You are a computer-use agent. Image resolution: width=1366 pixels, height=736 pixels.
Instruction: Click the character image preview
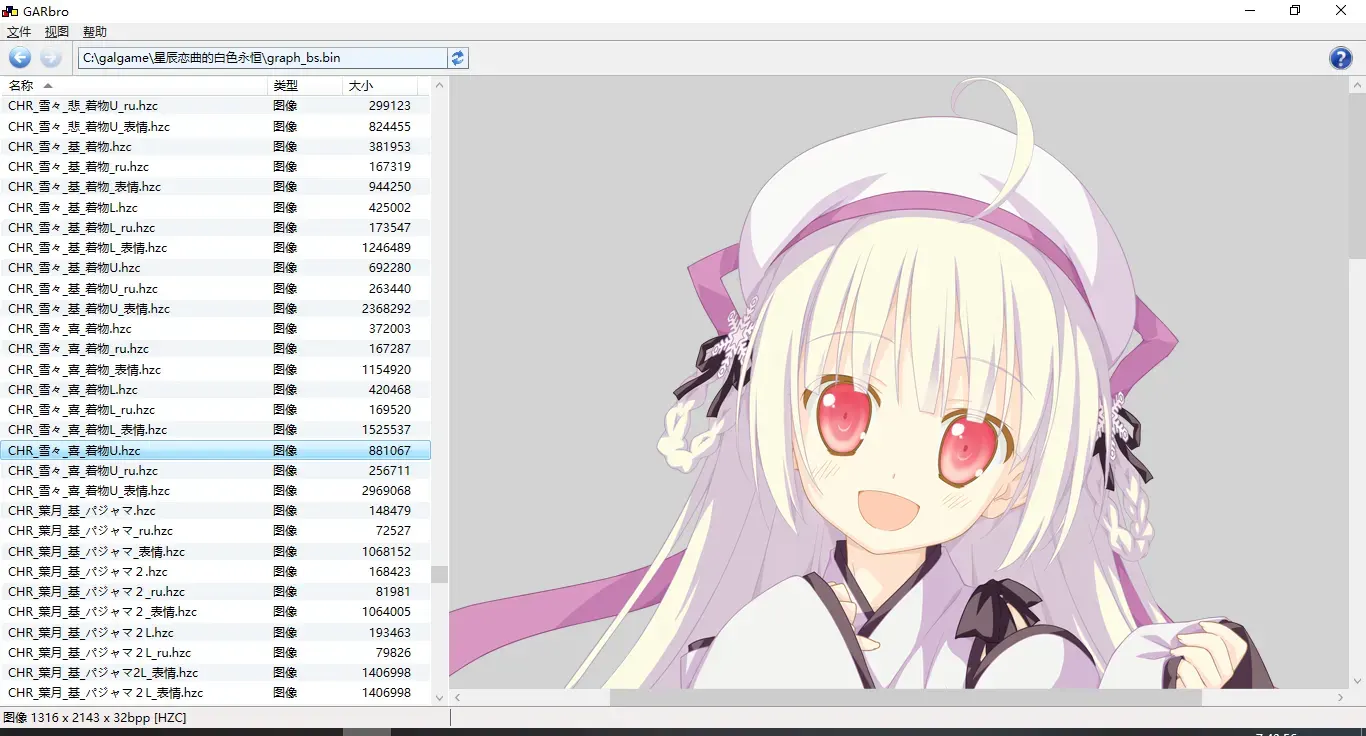point(899,383)
